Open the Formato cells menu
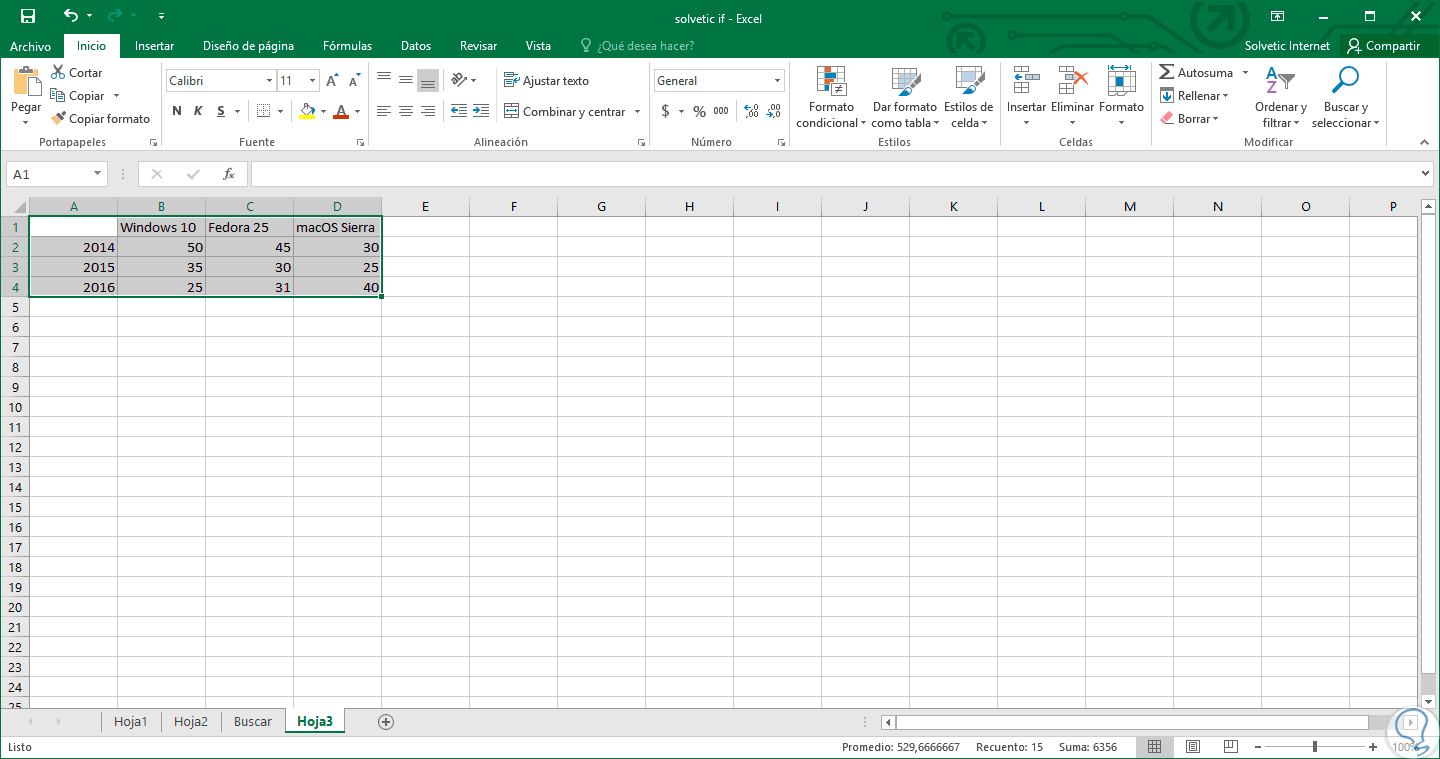This screenshot has width=1440, height=759. pyautogui.click(x=1121, y=97)
